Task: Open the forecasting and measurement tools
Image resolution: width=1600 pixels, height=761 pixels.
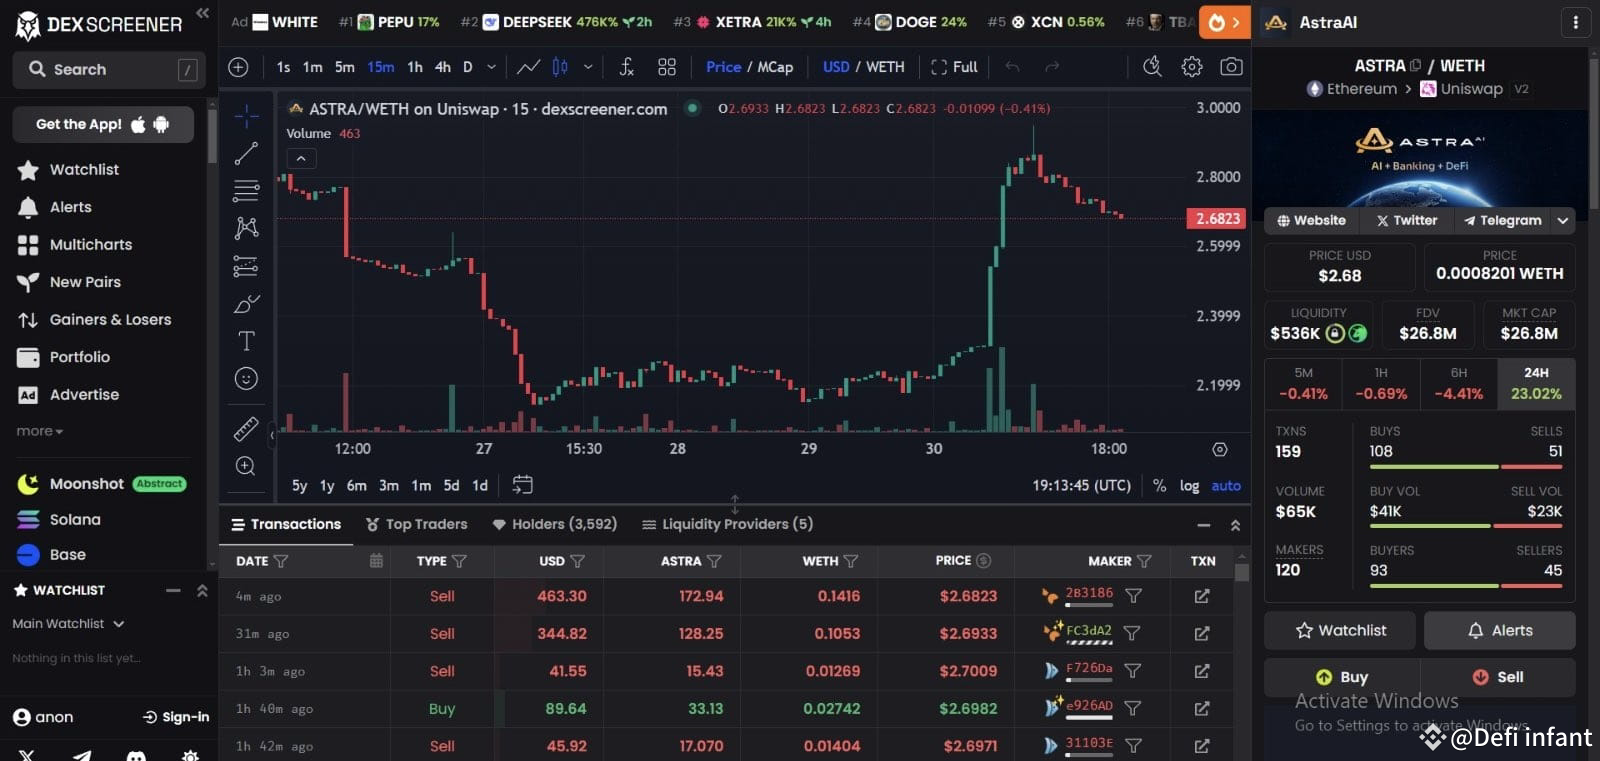Action: pyautogui.click(x=246, y=266)
